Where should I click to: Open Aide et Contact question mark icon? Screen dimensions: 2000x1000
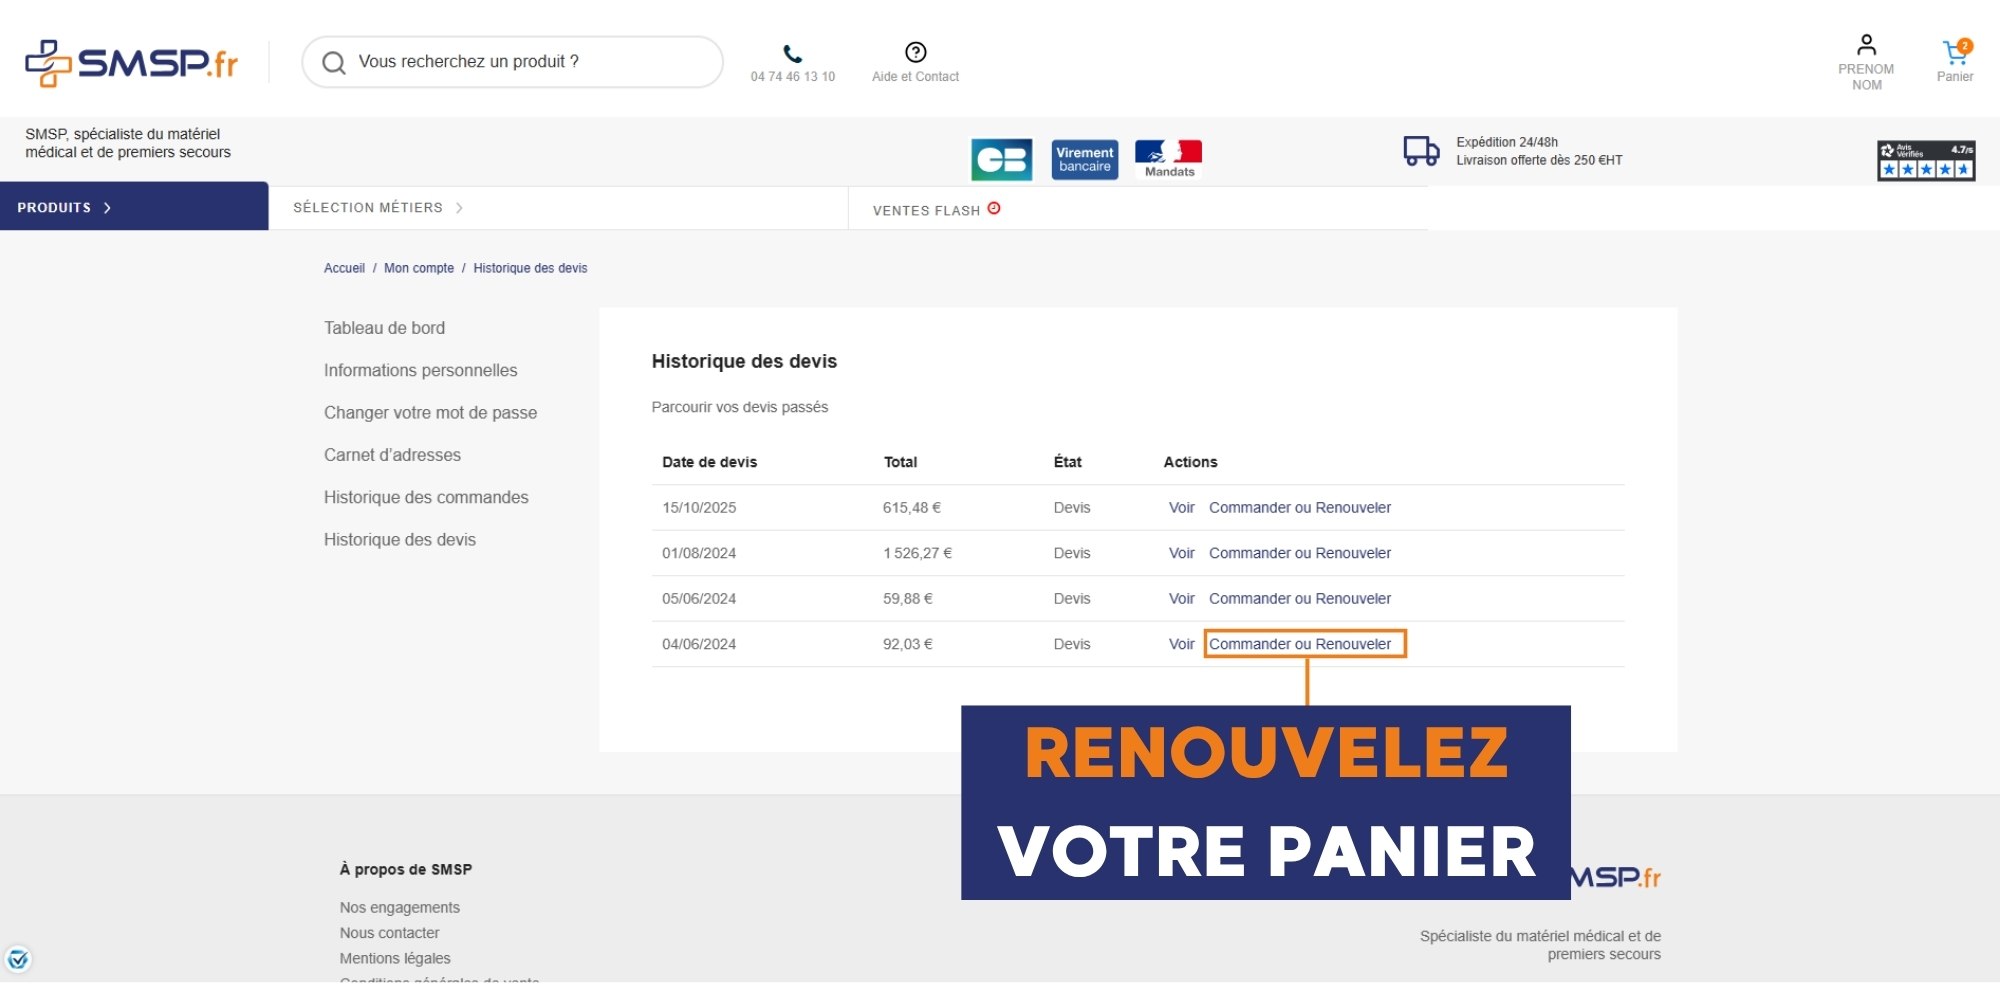coord(915,52)
